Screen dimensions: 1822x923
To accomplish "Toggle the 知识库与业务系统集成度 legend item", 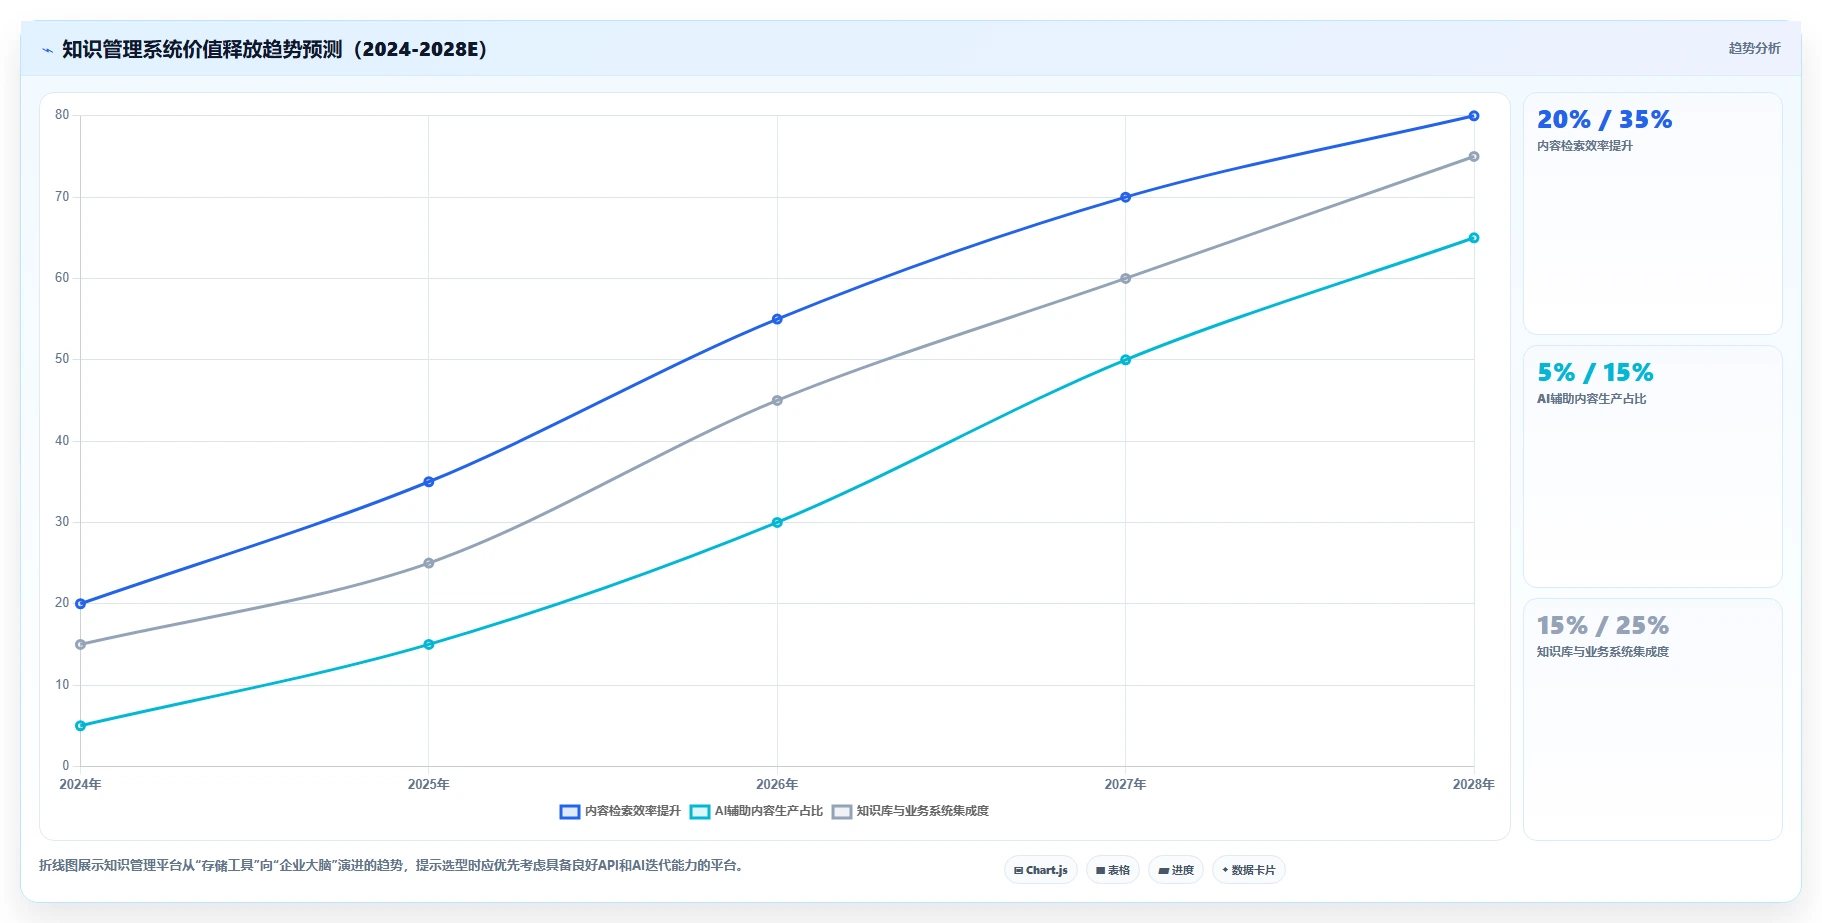I will coord(910,811).
